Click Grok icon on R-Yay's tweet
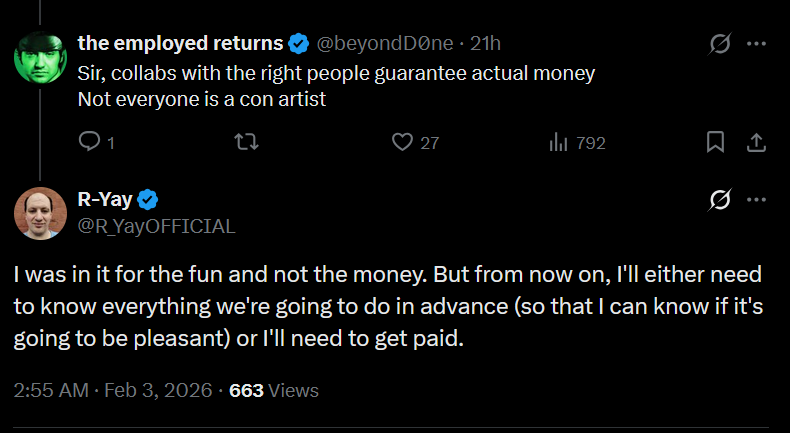 point(718,200)
